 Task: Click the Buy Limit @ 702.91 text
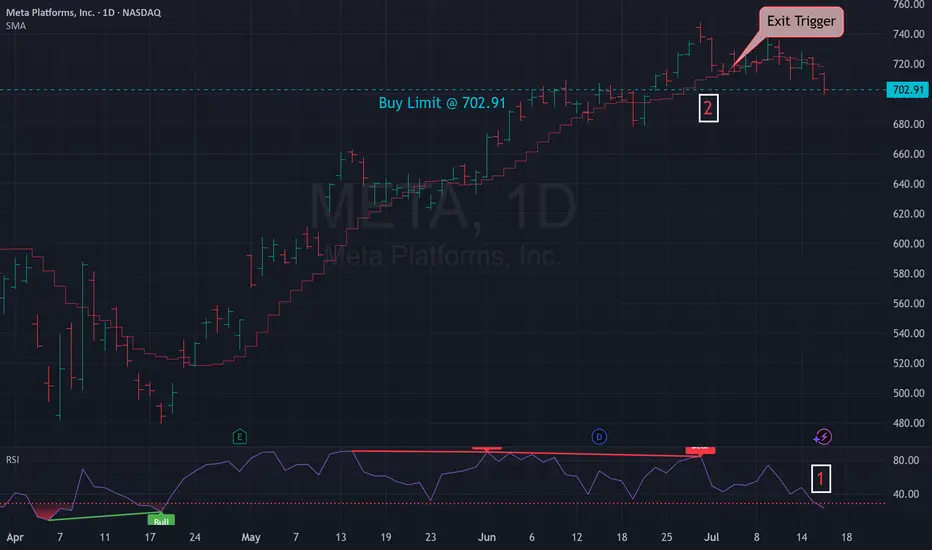pyautogui.click(x=442, y=103)
